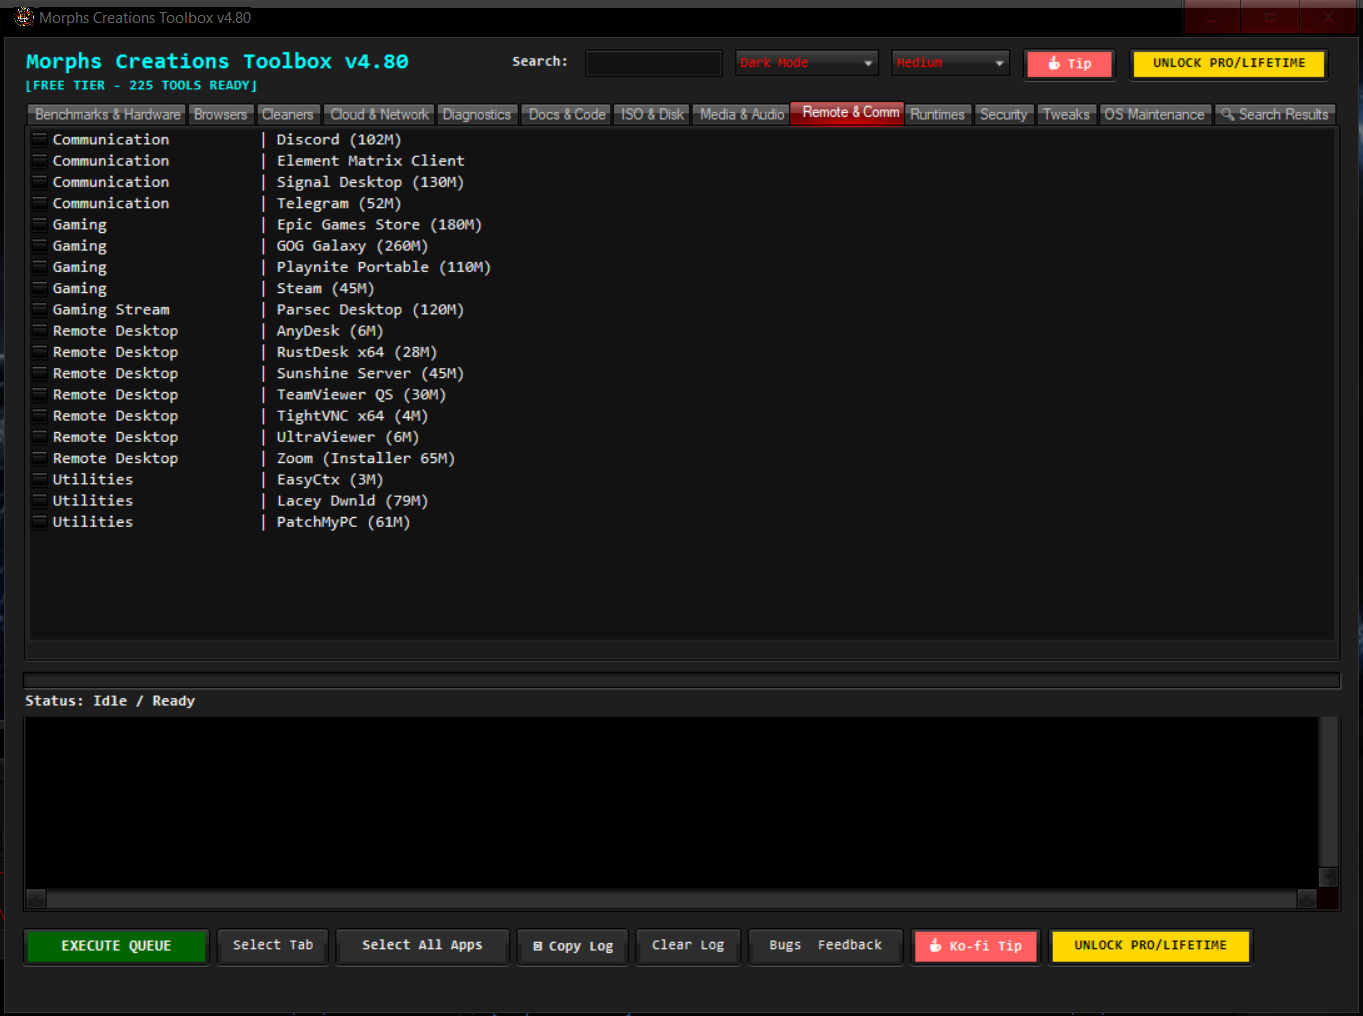Click the PatchMyPC (61M) entry text
Viewport: 1363px width, 1016px height.
pyautogui.click(x=343, y=522)
